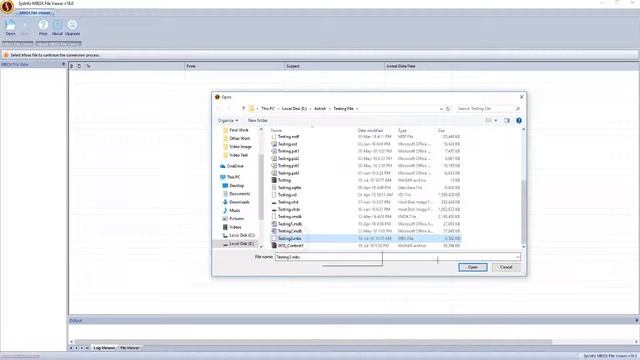This screenshot has height=360, width=640.
Task: Toggle the preview pane icon in dialog
Action: pos(507,120)
